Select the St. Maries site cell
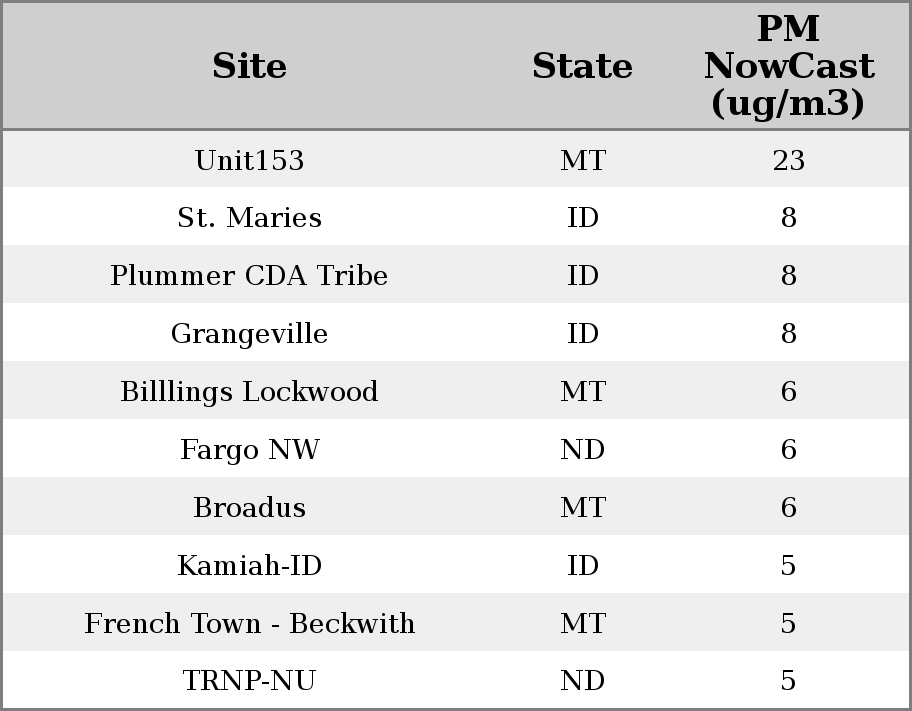This screenshot has height=711, width=912. click(249, 218)
